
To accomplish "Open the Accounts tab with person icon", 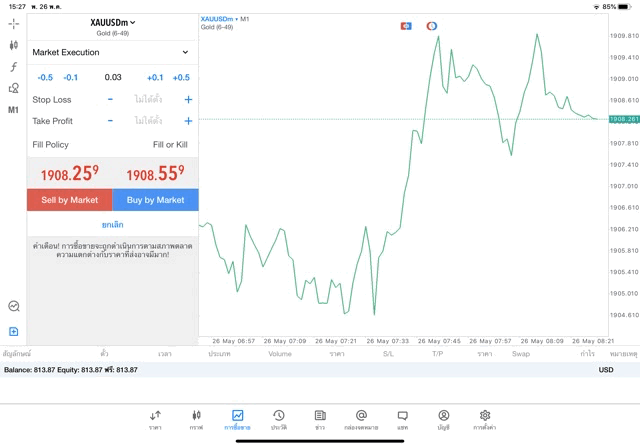I will click(444, 420).
